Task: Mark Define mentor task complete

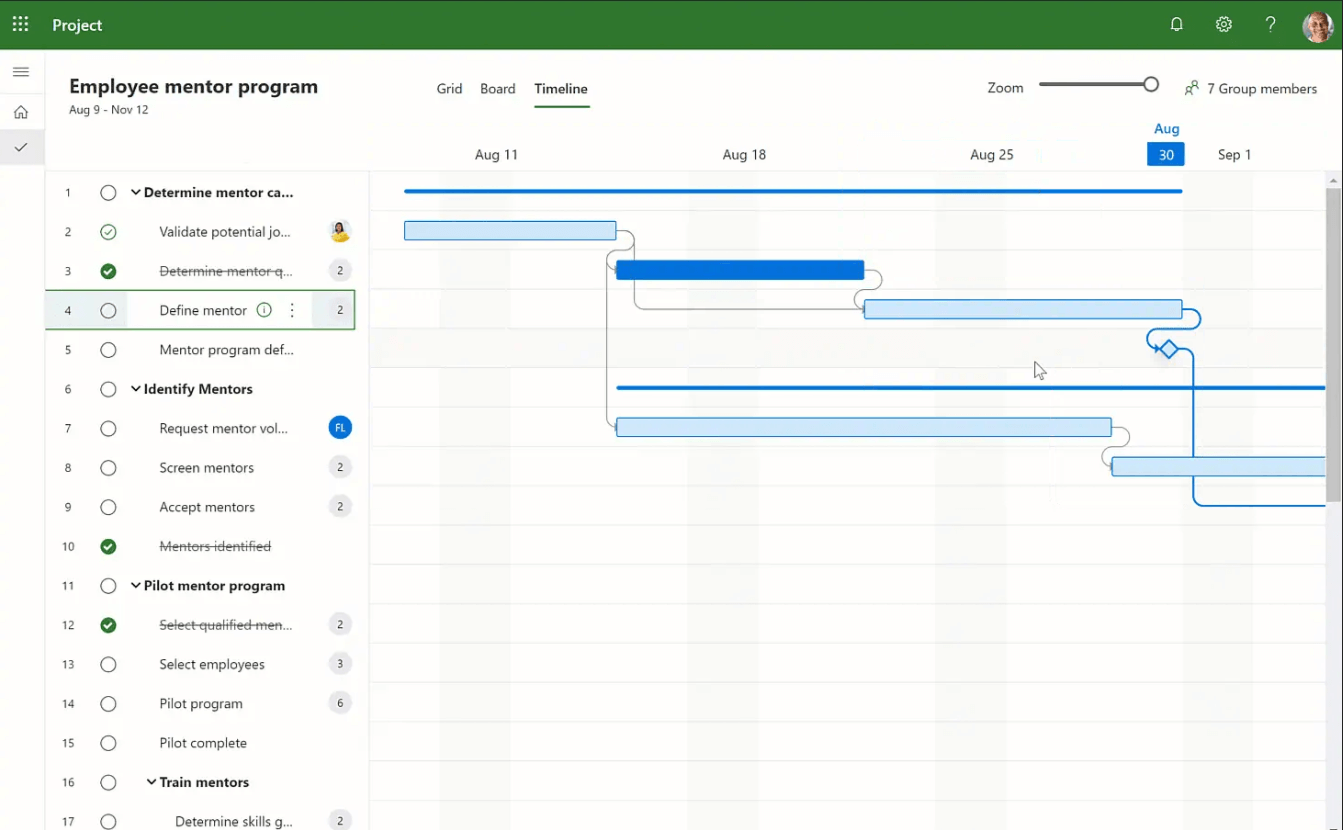Action: [108, 311]
